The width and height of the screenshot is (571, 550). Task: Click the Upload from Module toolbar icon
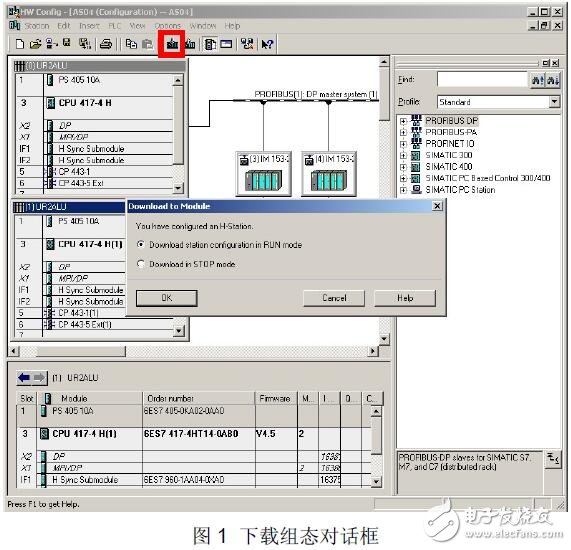coord(190,44)
